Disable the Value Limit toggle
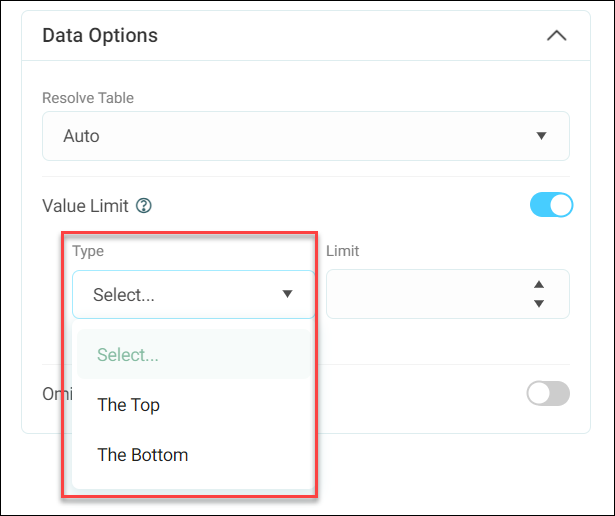Screen dimensions: 615x516 click(551, 205)
